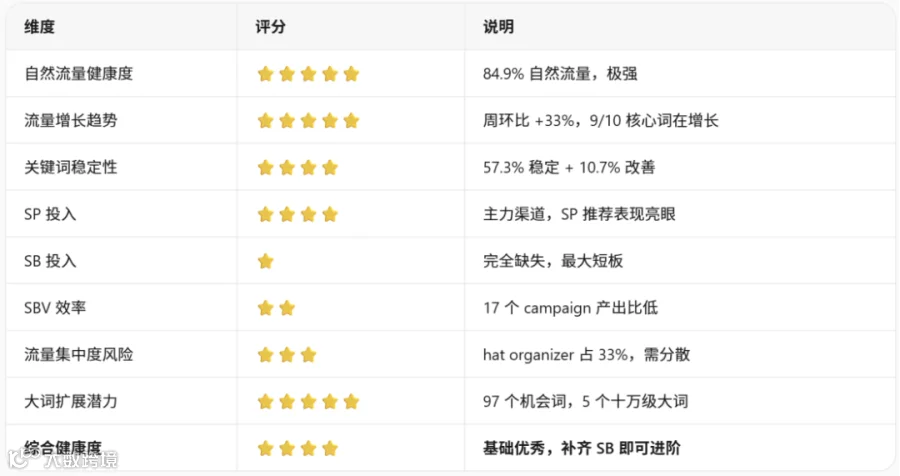Click the 17 个 campaign 产出比低 text

pos(571,308)
